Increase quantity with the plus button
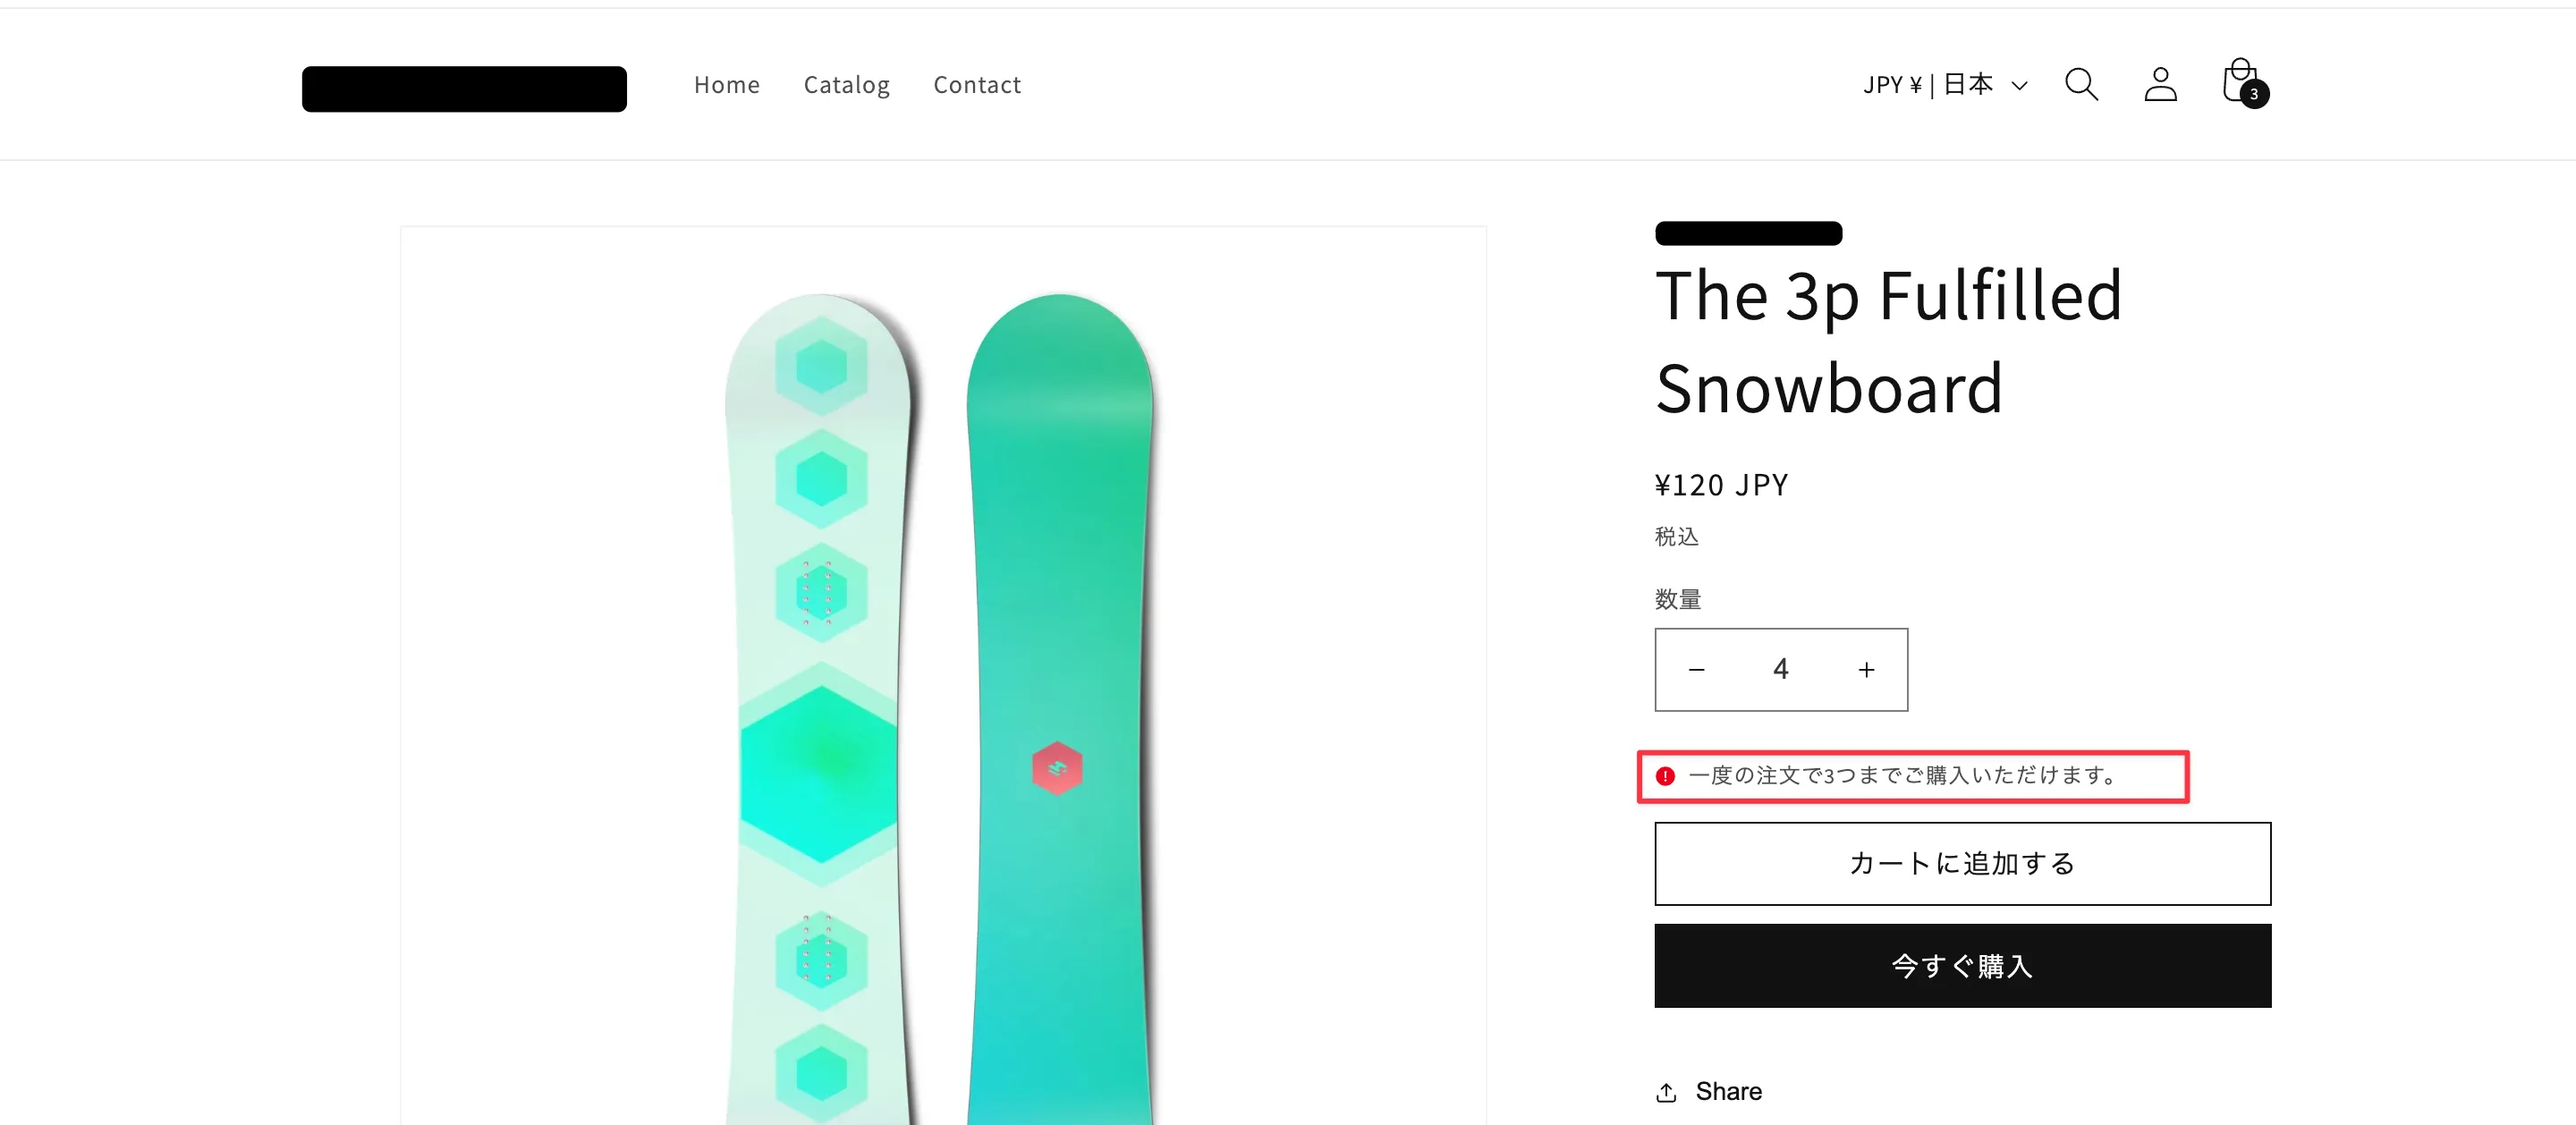Screen dimensions: 2576x1125 pos(1866,670)
